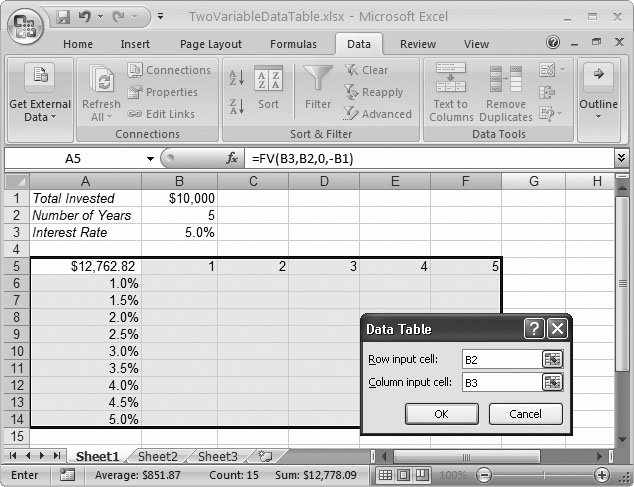
Task: Expand the Name Box dropdown arrow
Action: 150,159
